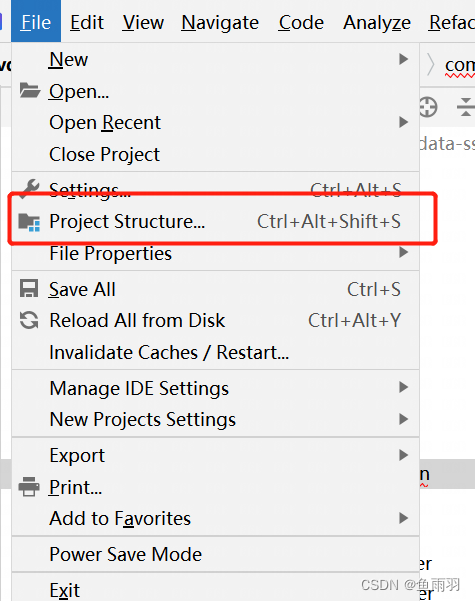Click the locate crosshair icon in toolbar

[427, 107]
